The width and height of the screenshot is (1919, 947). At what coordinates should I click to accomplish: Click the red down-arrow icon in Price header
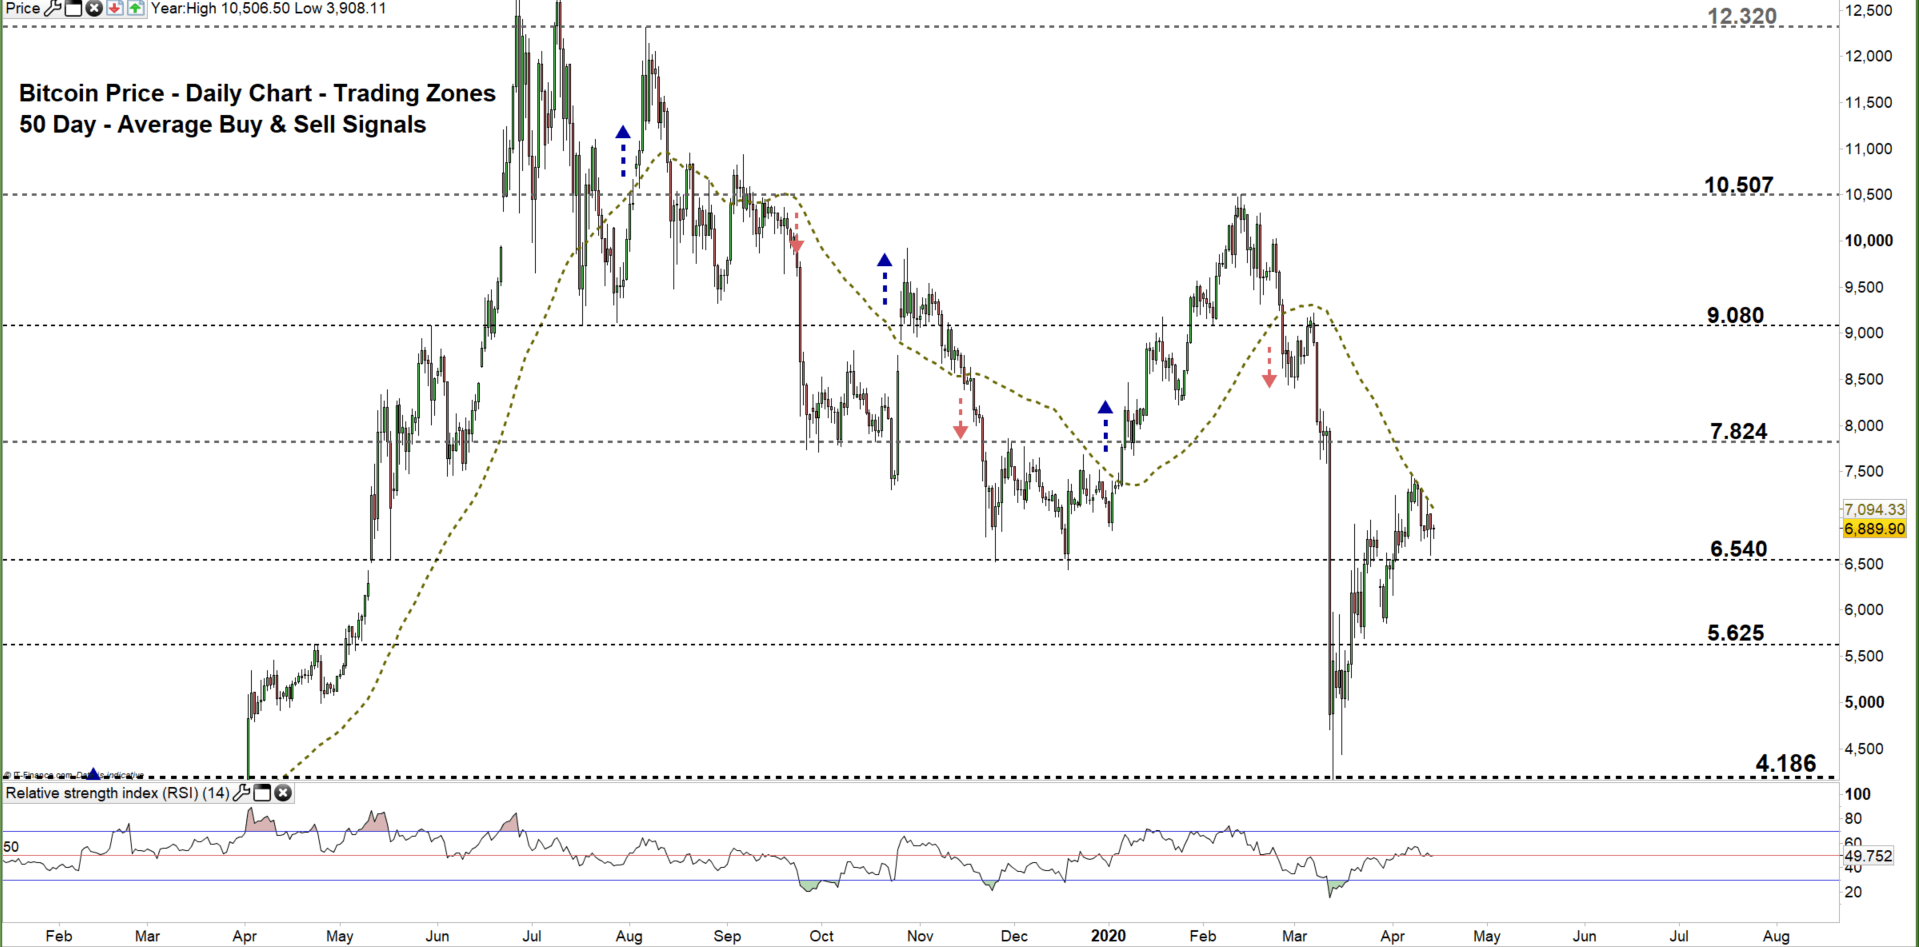click(115, 9)
